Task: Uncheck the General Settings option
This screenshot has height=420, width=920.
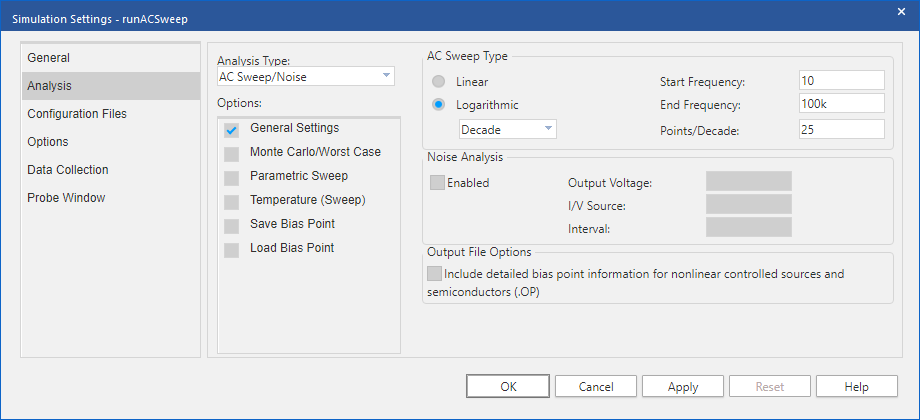Action: [x=232, y=130]
